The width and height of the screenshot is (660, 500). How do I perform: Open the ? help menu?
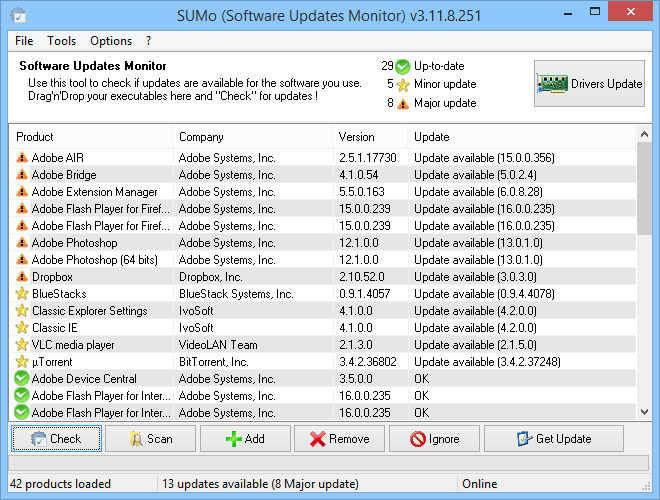click(148, 41)
